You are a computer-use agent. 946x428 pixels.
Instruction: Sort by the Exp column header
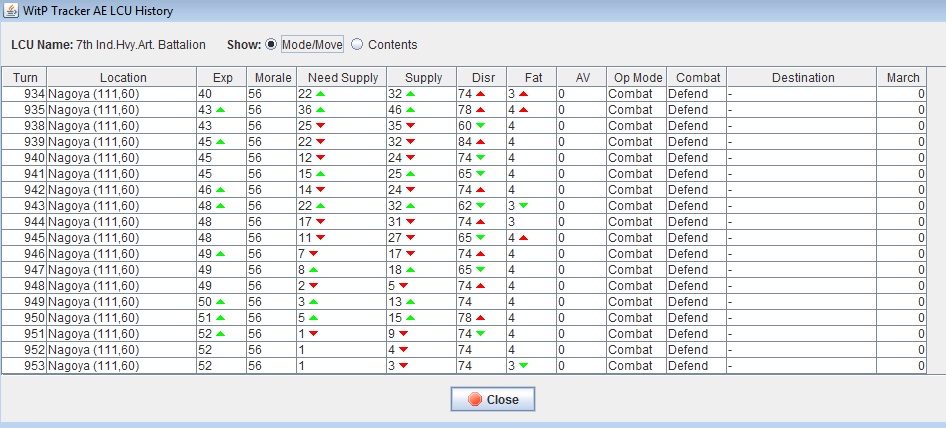click(222, 77)
